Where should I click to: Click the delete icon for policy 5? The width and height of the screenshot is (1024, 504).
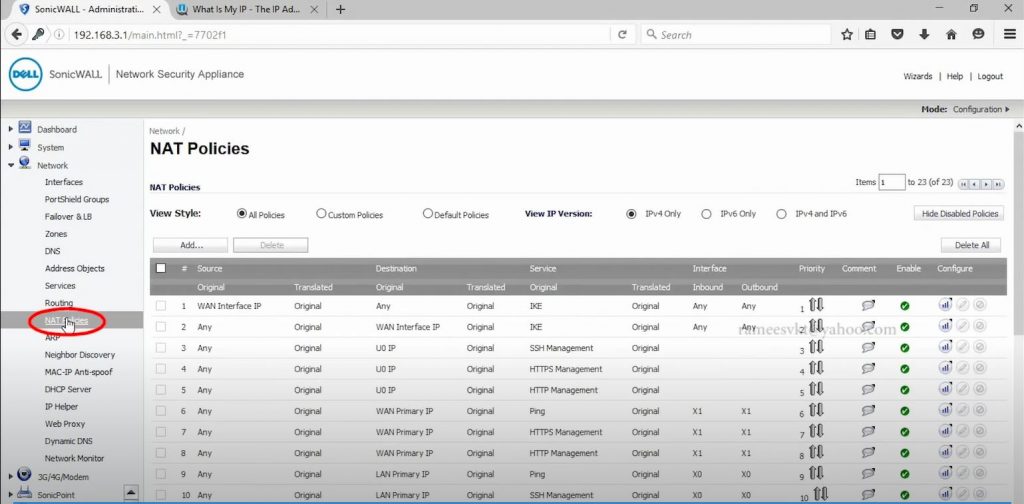coord(980,390)
